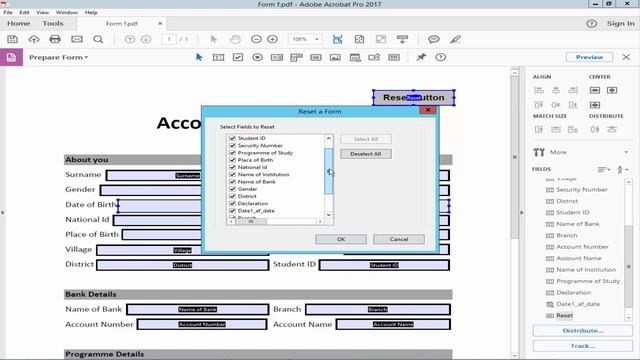Click the District text field on form
The width and height of the screenshot is (640, 360).
click(x=182, y=265)
